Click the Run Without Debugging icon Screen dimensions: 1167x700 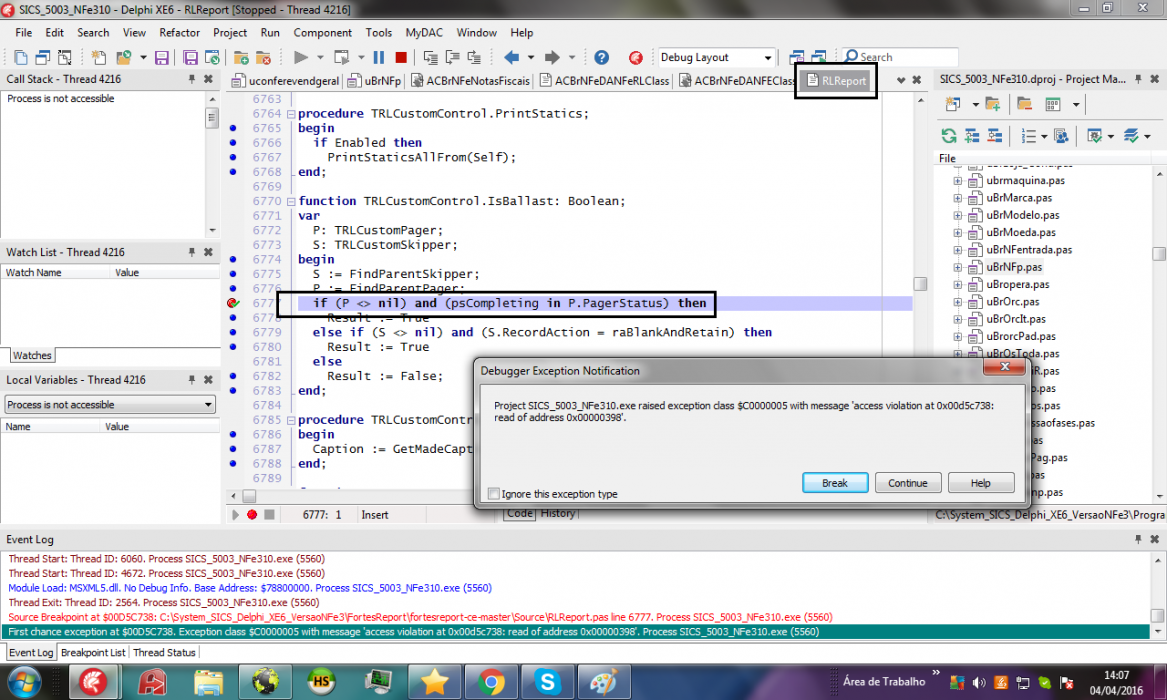(x=342, y=57)
